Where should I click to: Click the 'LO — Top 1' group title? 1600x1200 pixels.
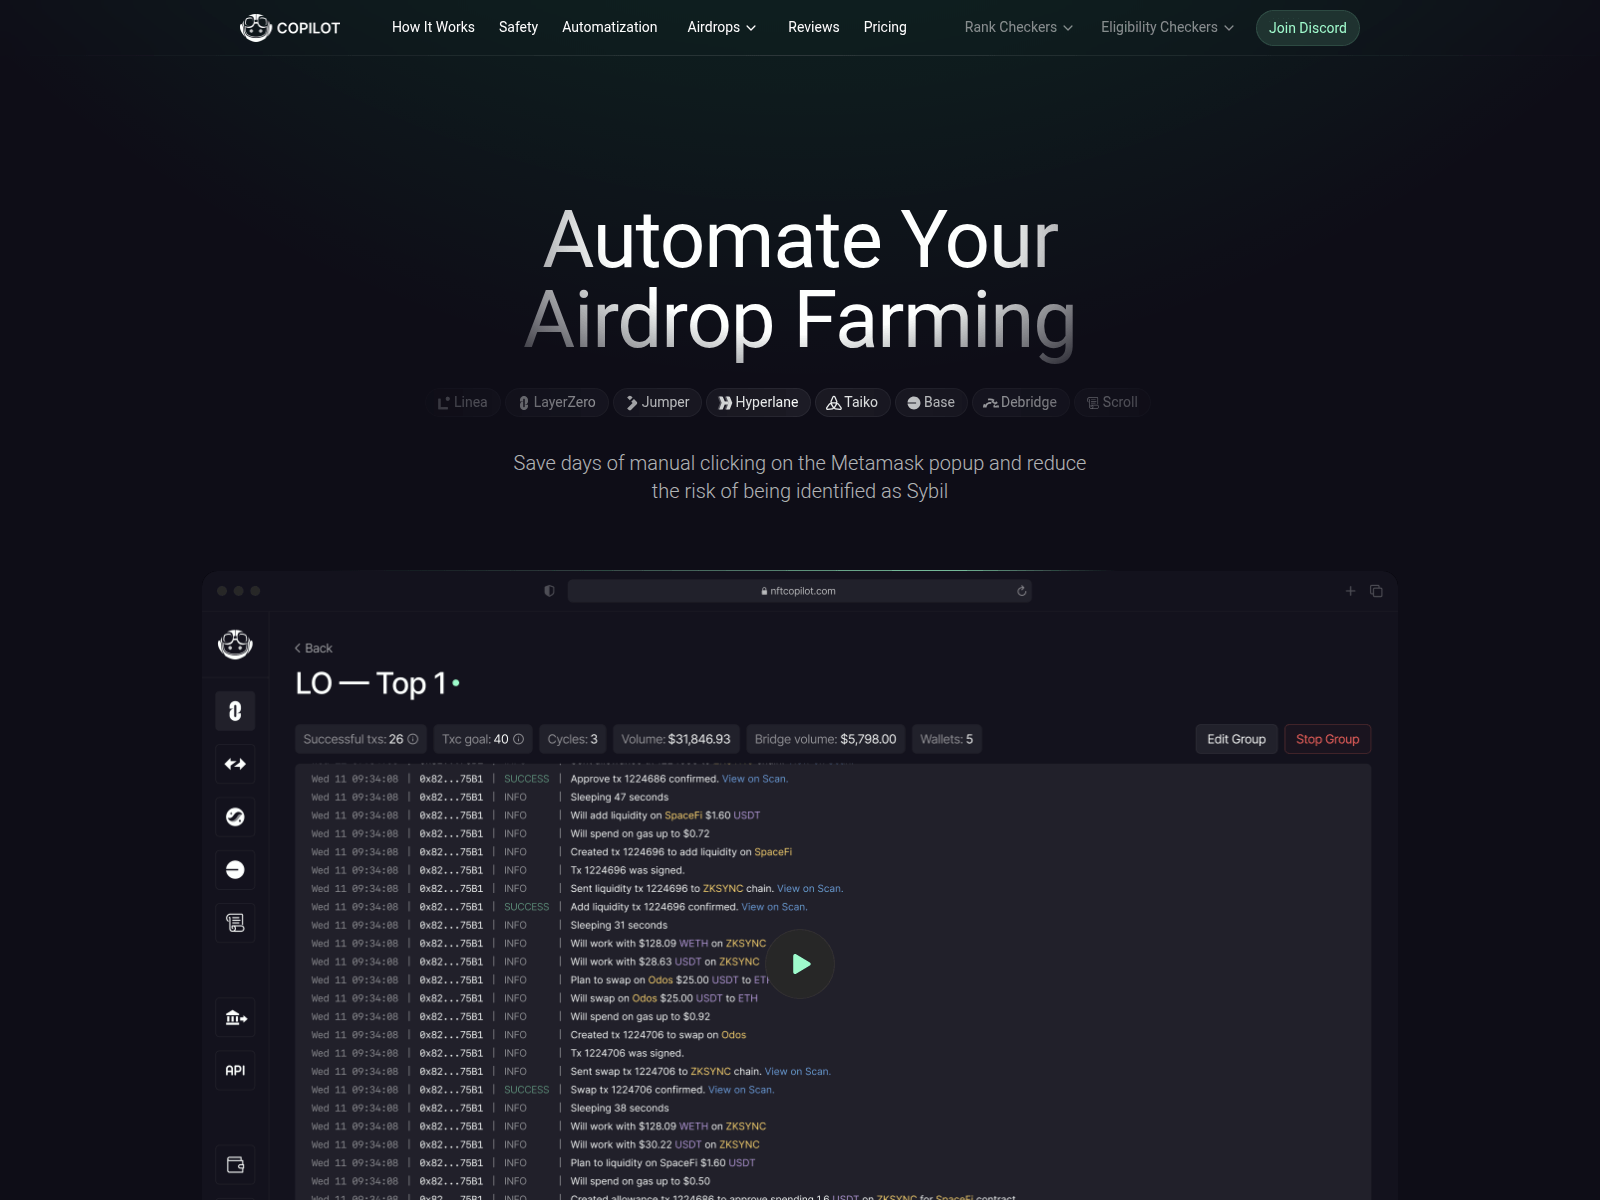click(370, 683)
